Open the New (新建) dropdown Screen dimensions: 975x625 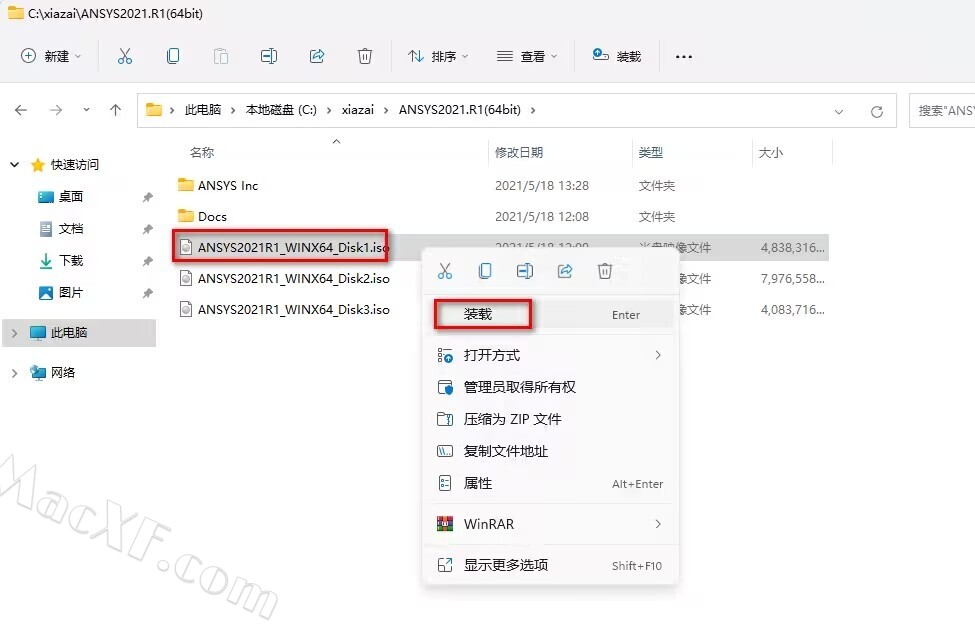51,57
